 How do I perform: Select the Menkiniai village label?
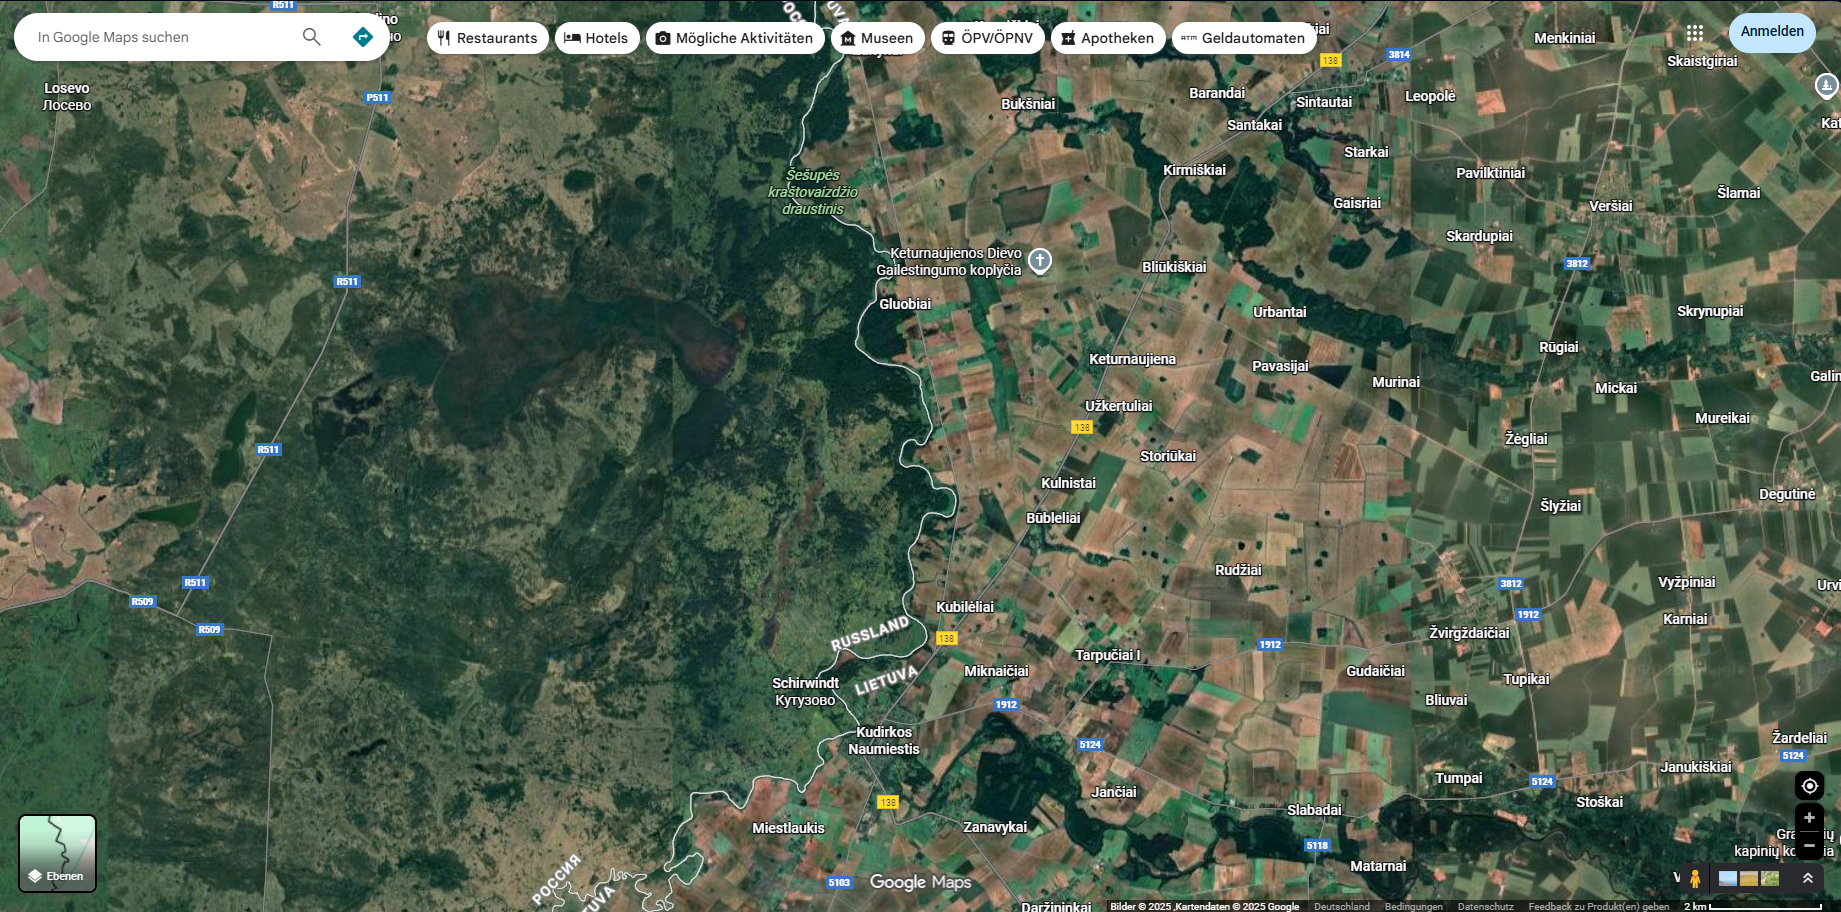1565,38
